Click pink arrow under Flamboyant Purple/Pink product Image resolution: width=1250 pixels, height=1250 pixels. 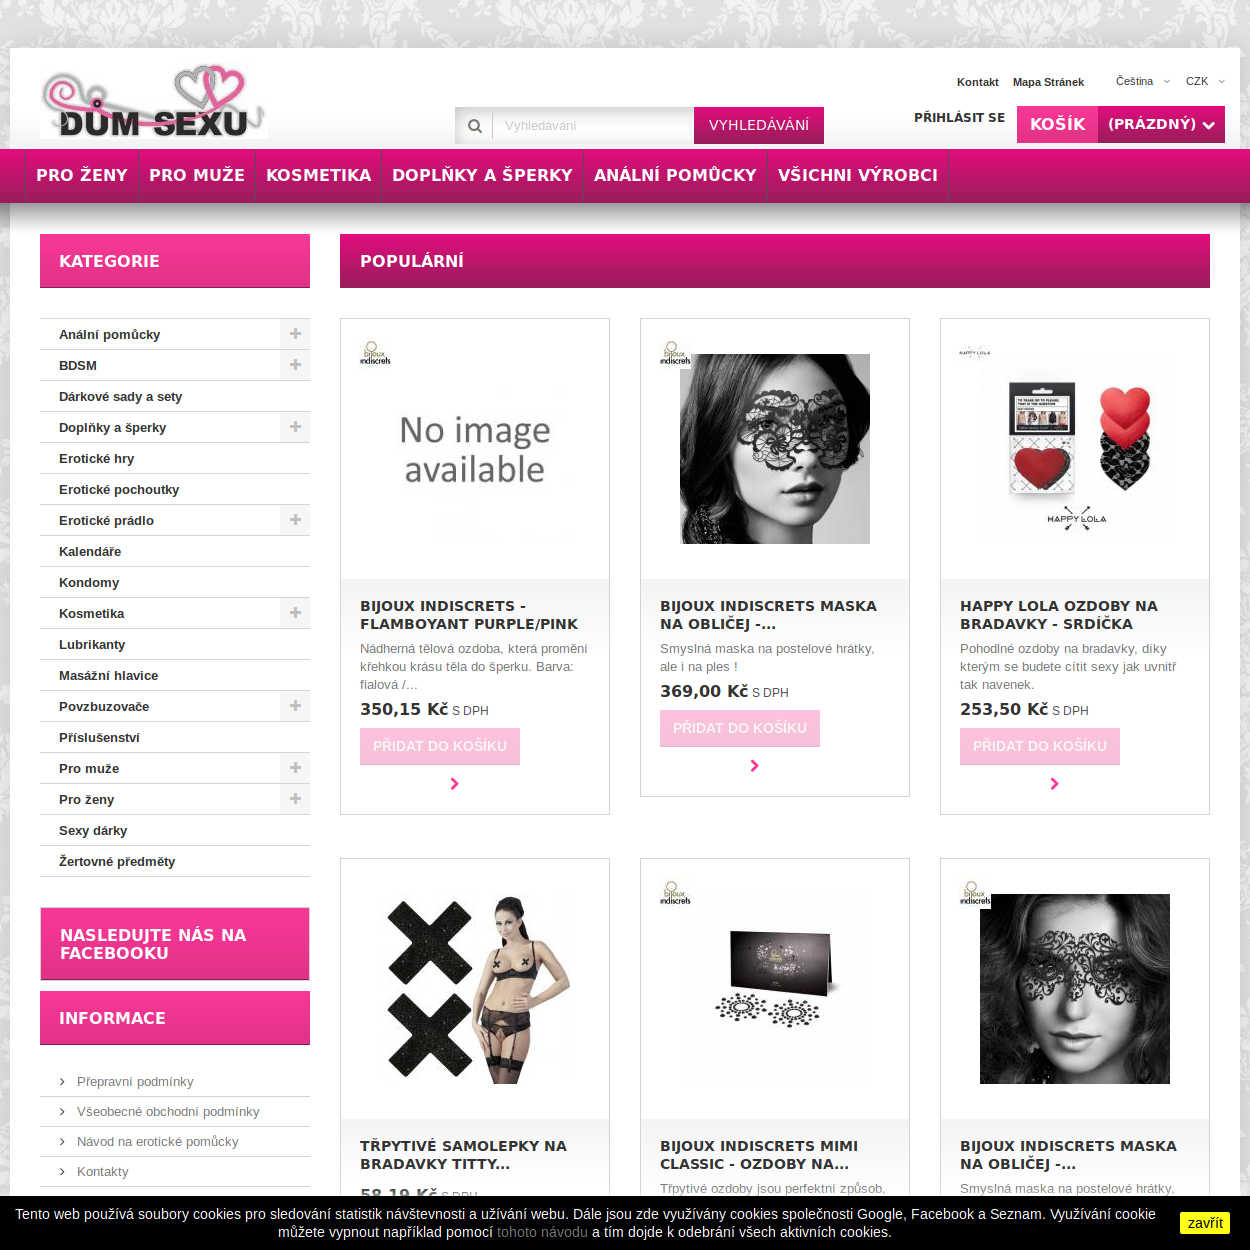(x=454, y=784)
